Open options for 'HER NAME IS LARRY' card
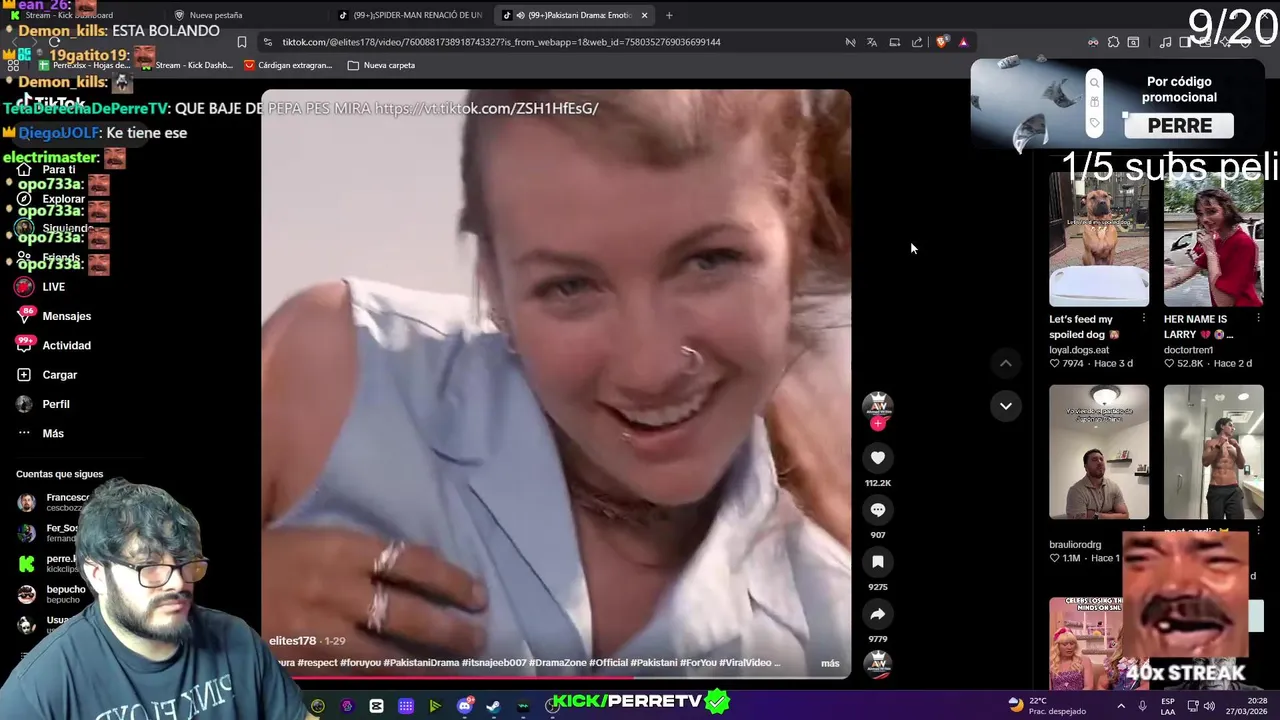Viewport: 1280px width, 720px height. point(1258,319)
